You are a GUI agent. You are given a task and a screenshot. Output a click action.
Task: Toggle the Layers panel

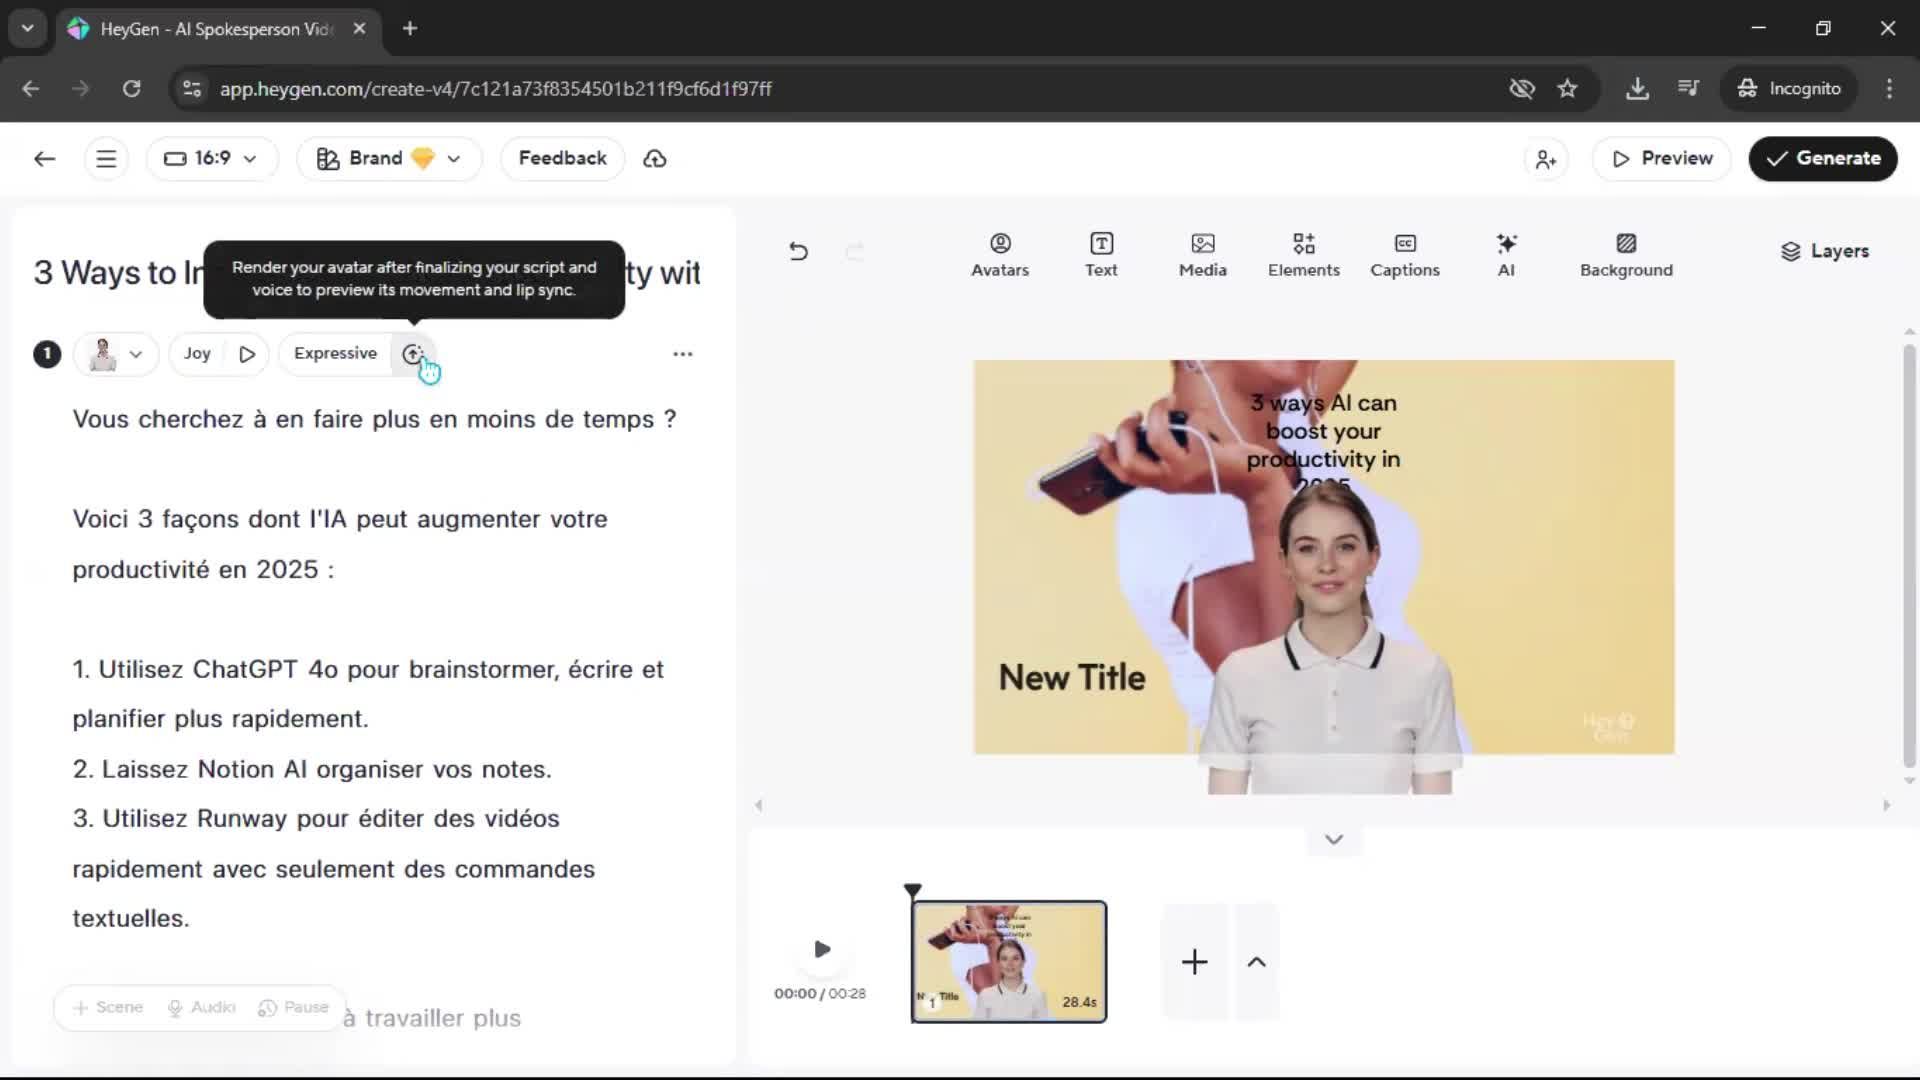tap(1825, 251)
